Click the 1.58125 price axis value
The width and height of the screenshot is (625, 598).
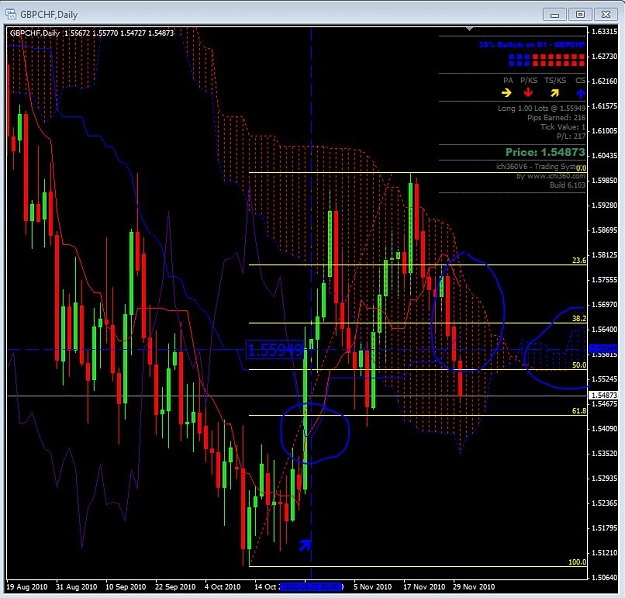[604, 255]
